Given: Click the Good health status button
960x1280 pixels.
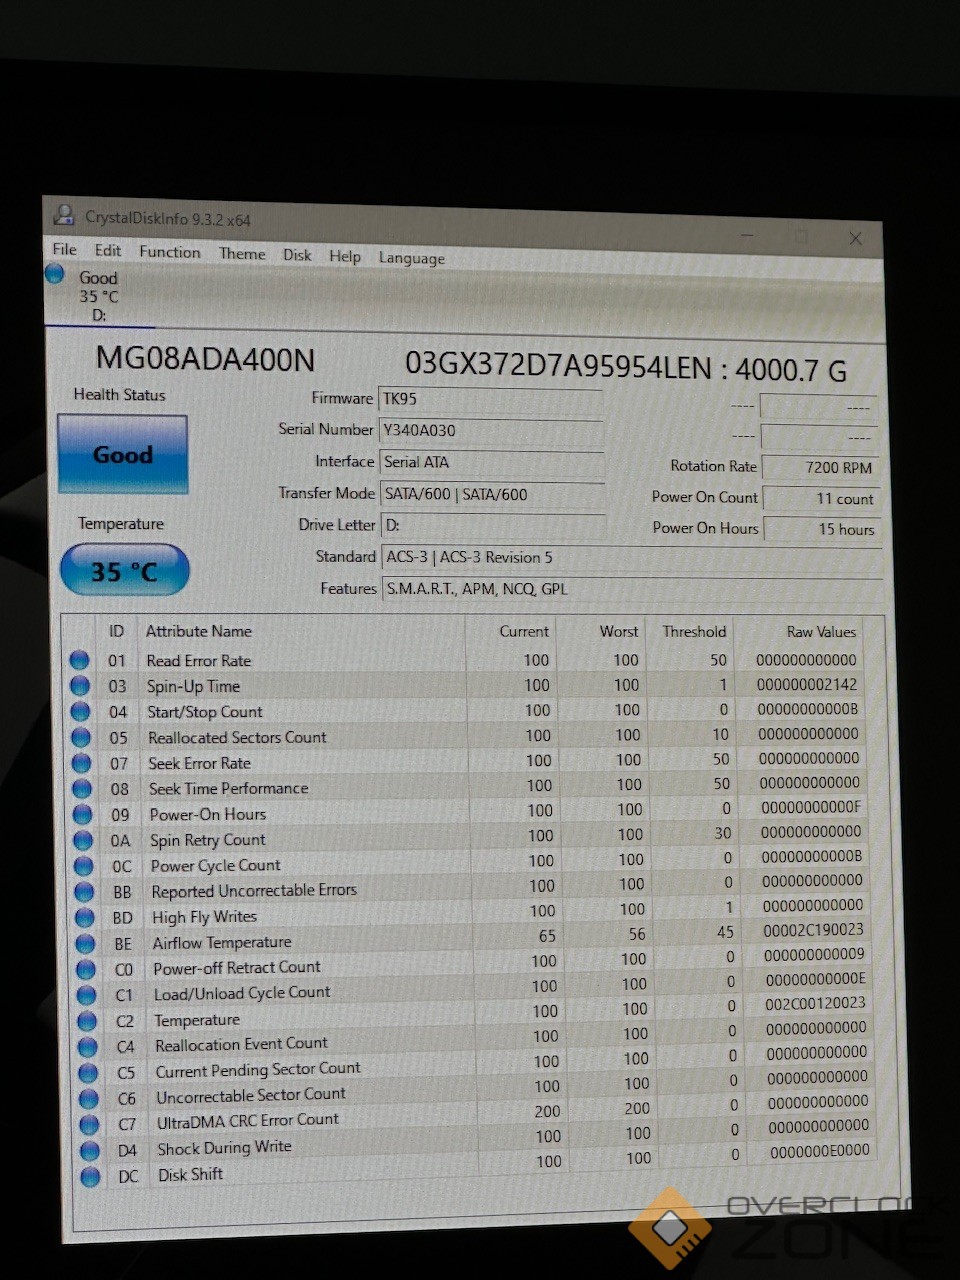Looking at the screenshot, I should tap(123, 454).
